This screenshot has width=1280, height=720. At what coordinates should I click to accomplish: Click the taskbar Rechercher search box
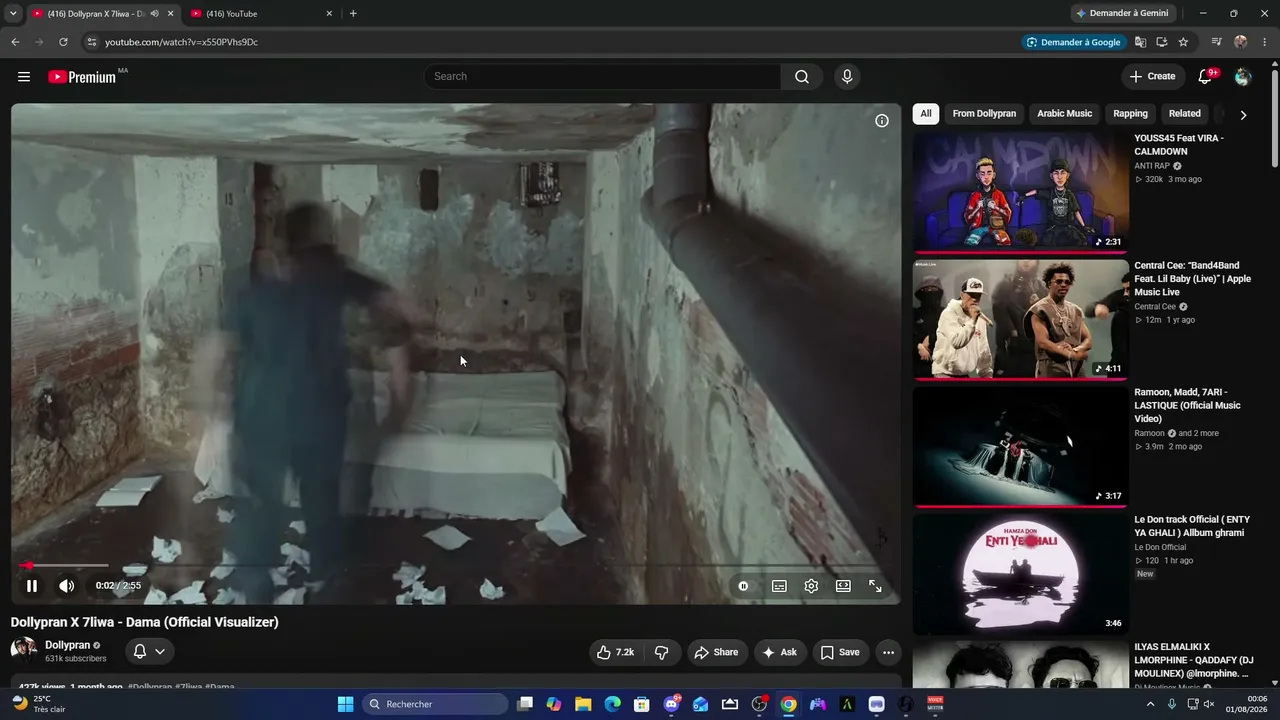point(435,704)
